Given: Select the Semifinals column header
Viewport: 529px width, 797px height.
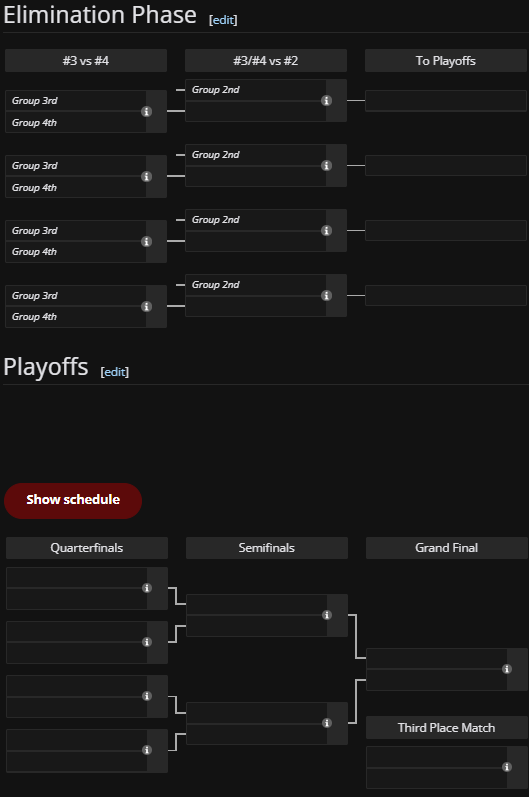Looking at the screenshot, I should 267,548.
